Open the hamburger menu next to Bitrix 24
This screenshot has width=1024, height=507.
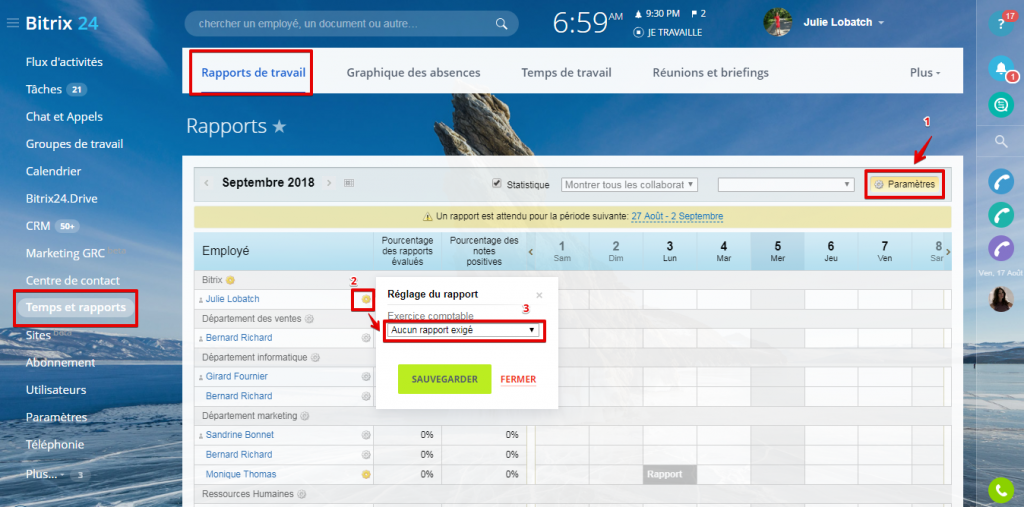(x=12, y=24)
